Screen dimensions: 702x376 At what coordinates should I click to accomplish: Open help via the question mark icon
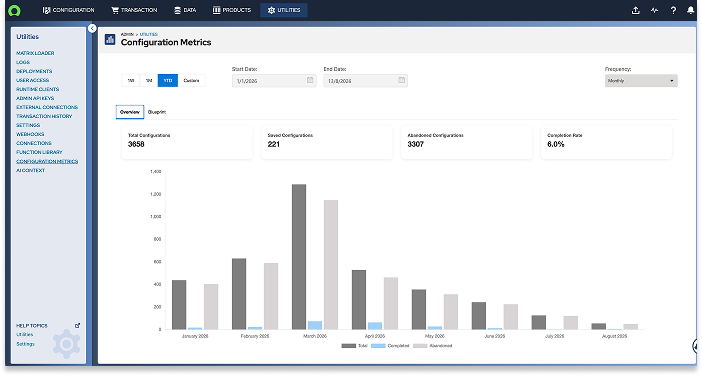click(673, 10)
